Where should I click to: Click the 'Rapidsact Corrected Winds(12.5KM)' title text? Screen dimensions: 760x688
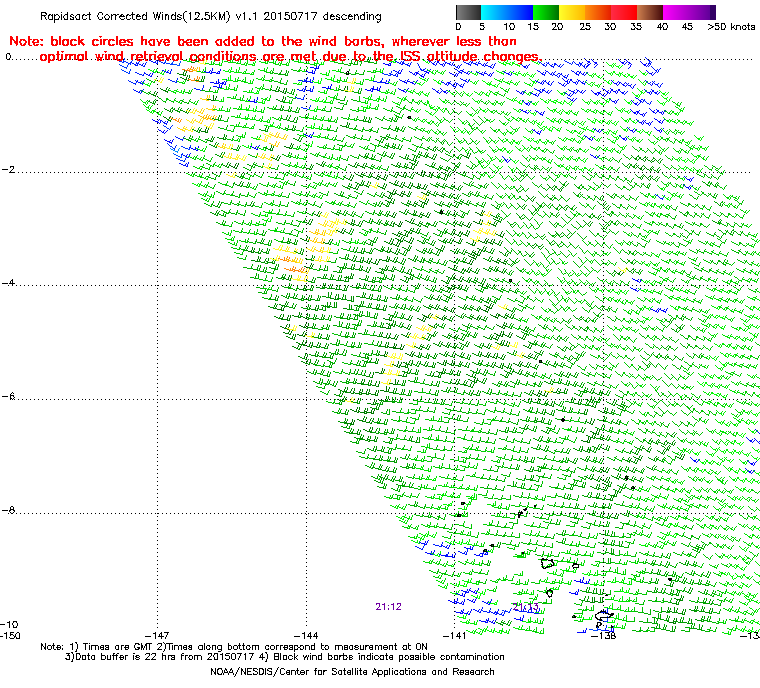135,16
